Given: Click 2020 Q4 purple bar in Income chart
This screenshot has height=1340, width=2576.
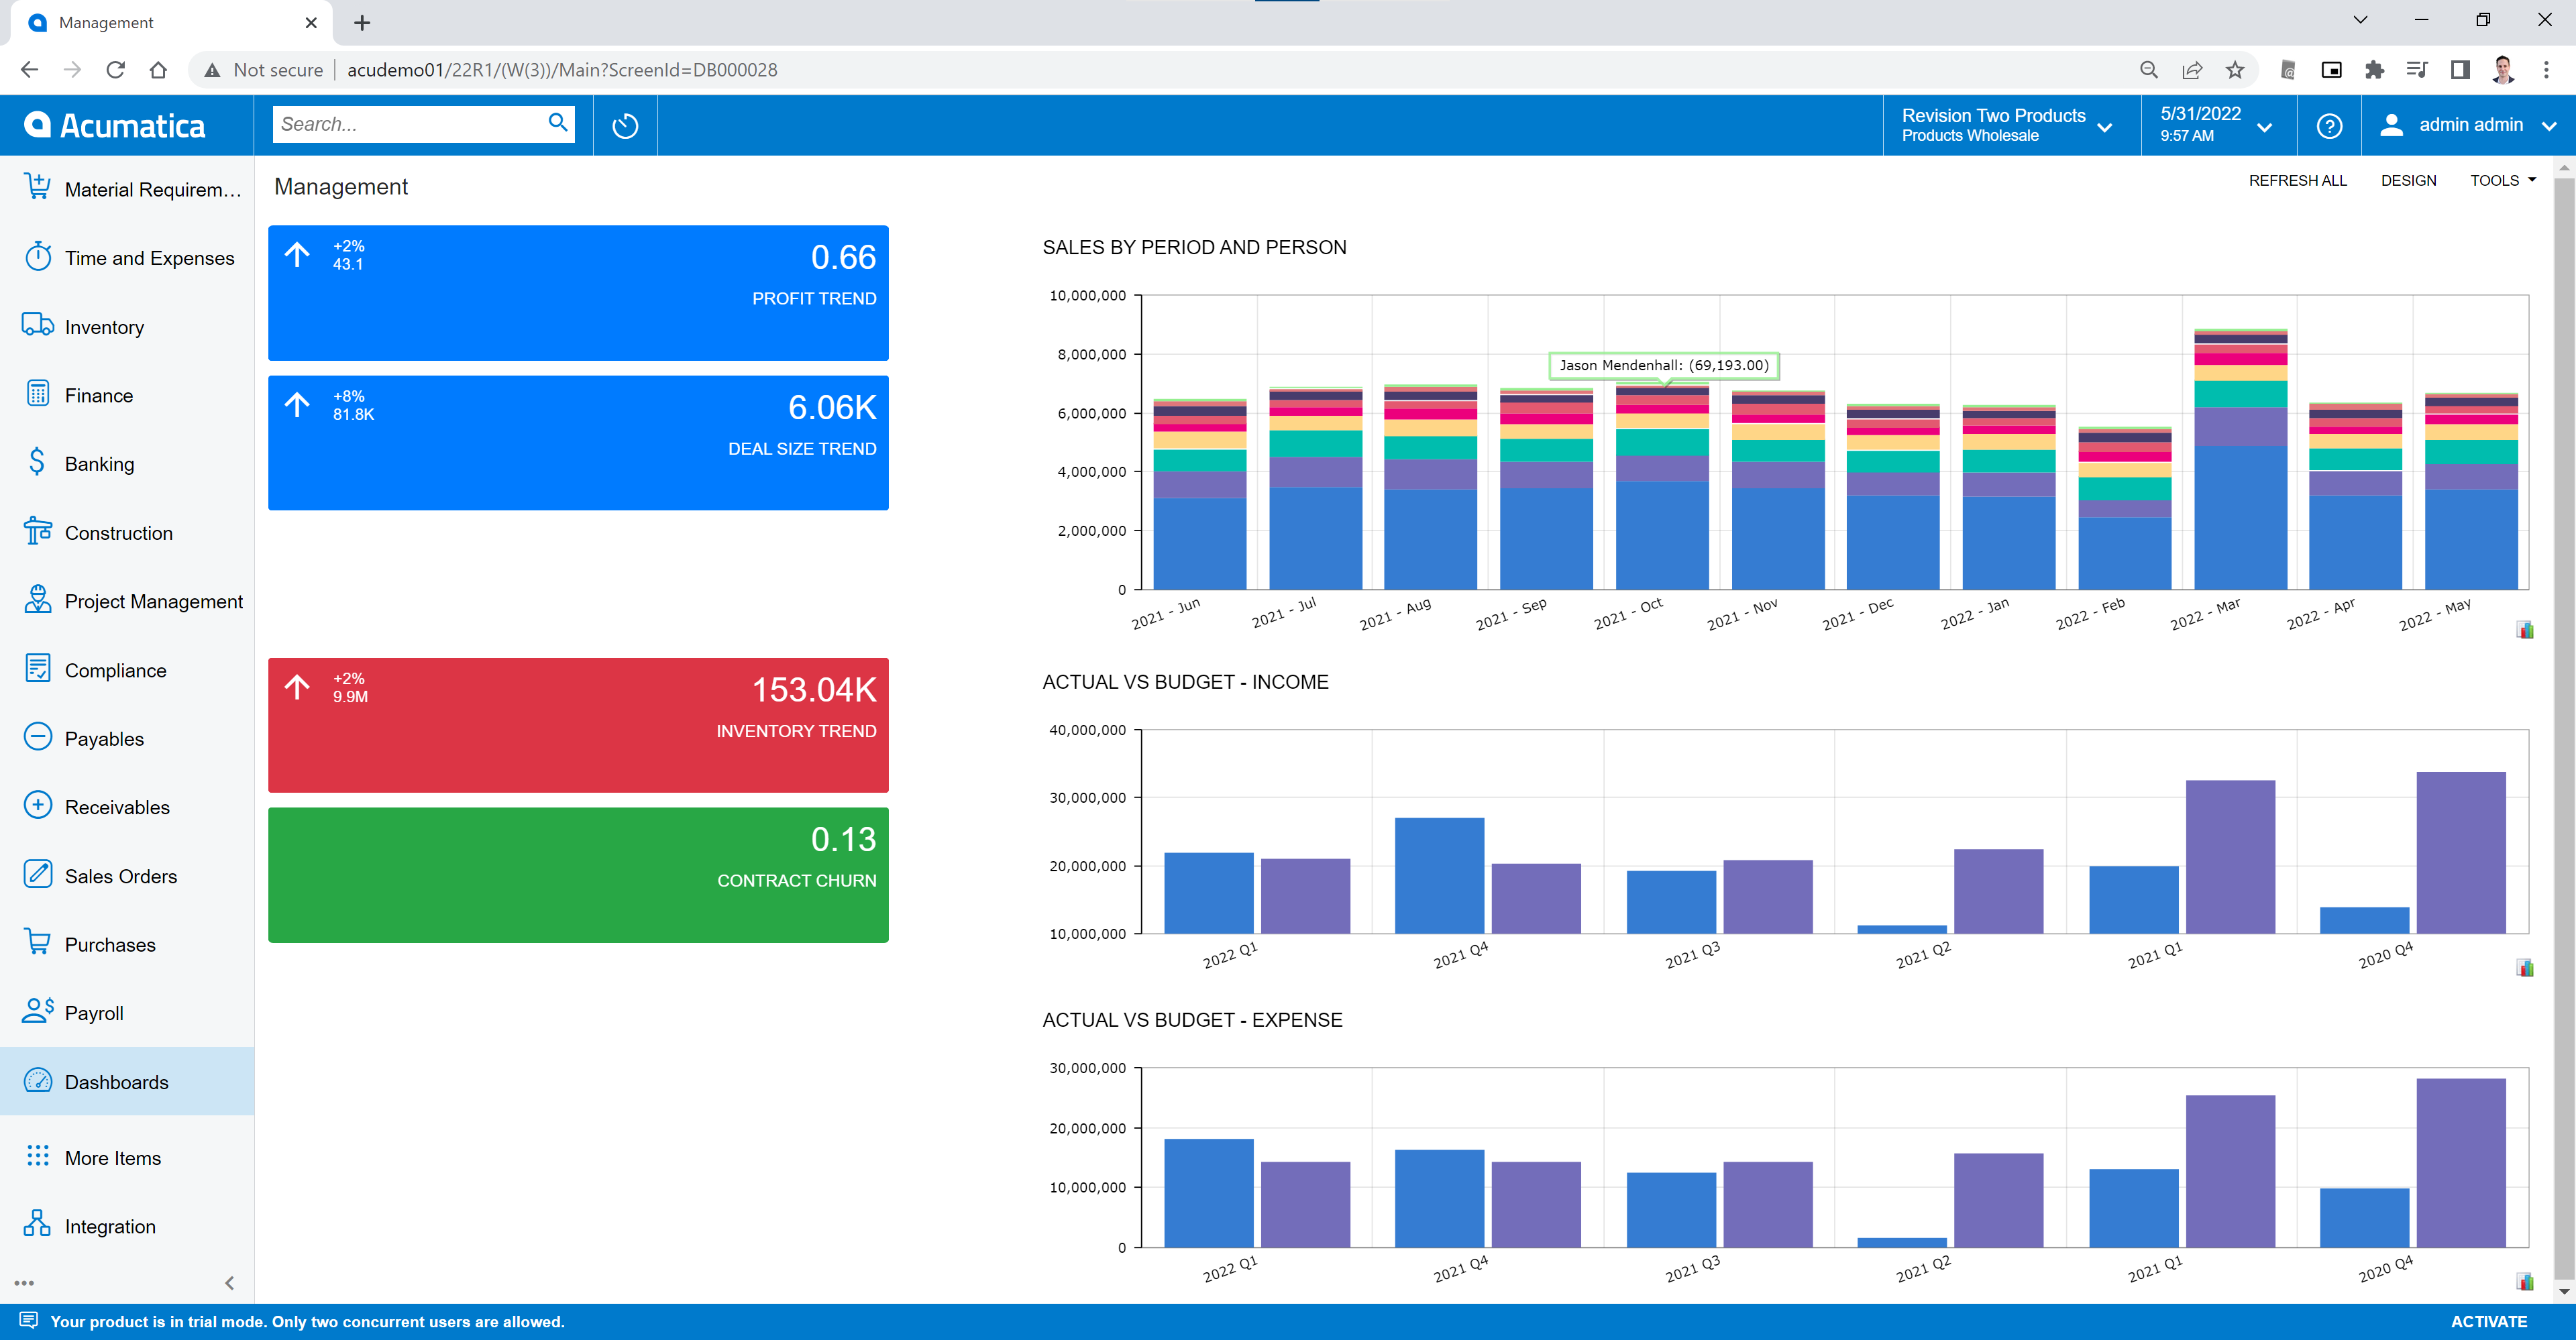Looking at the screenshot, I should tap(2460, 852).
